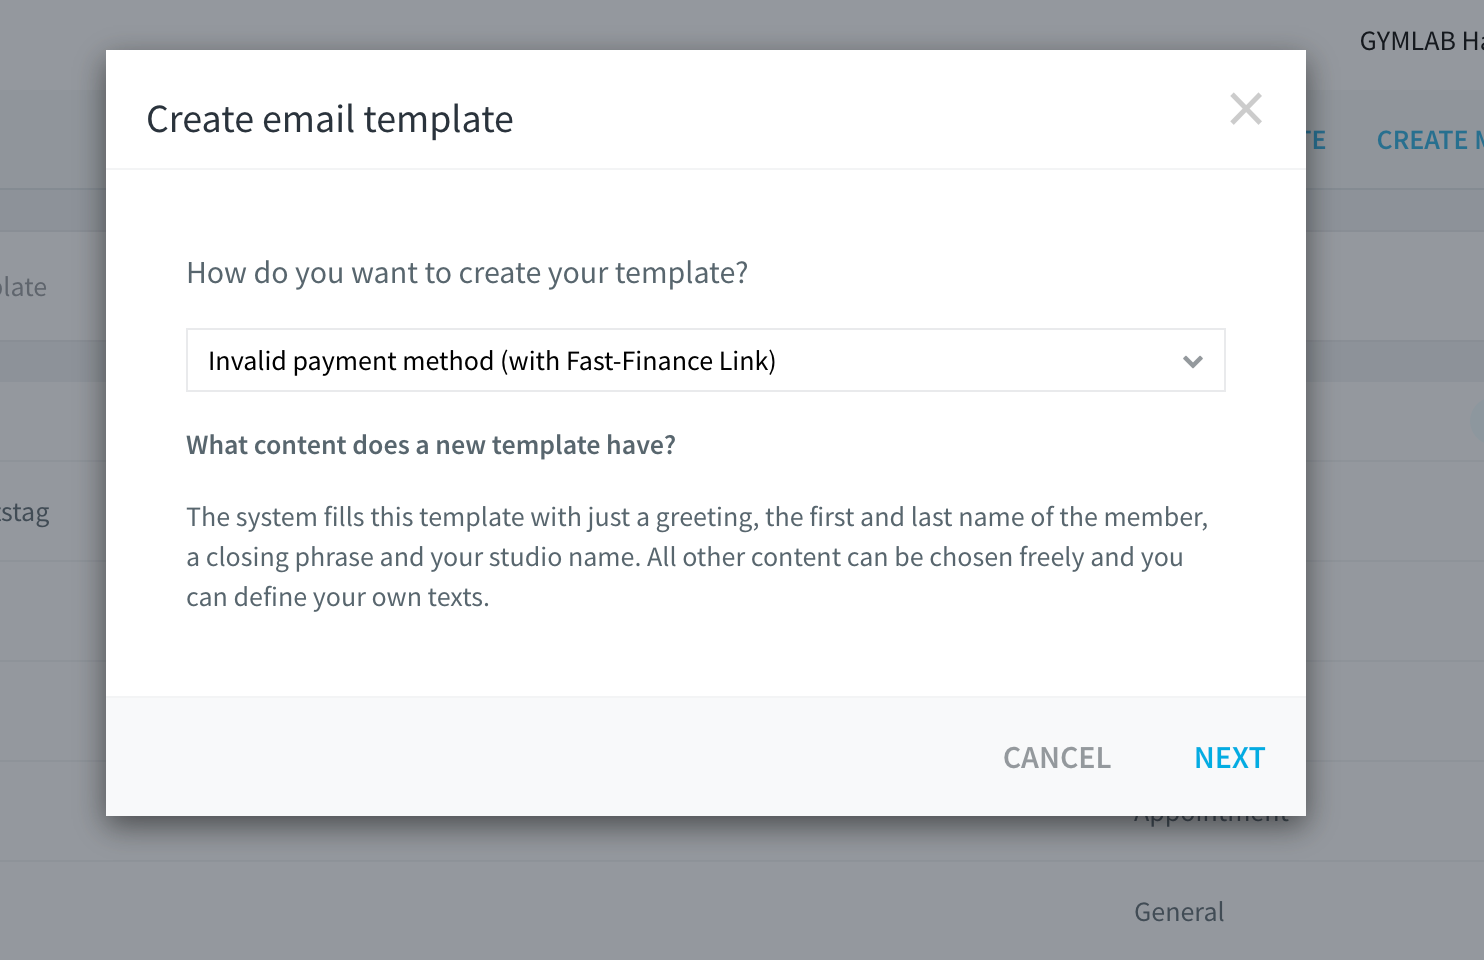
Task: Click the truncated 'late' column text on left
Action: [24, 287]
